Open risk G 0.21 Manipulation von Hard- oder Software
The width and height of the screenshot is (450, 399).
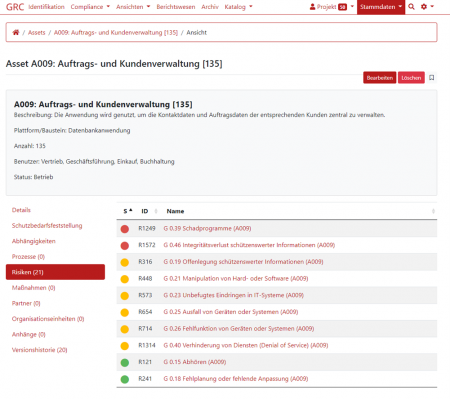236,278
